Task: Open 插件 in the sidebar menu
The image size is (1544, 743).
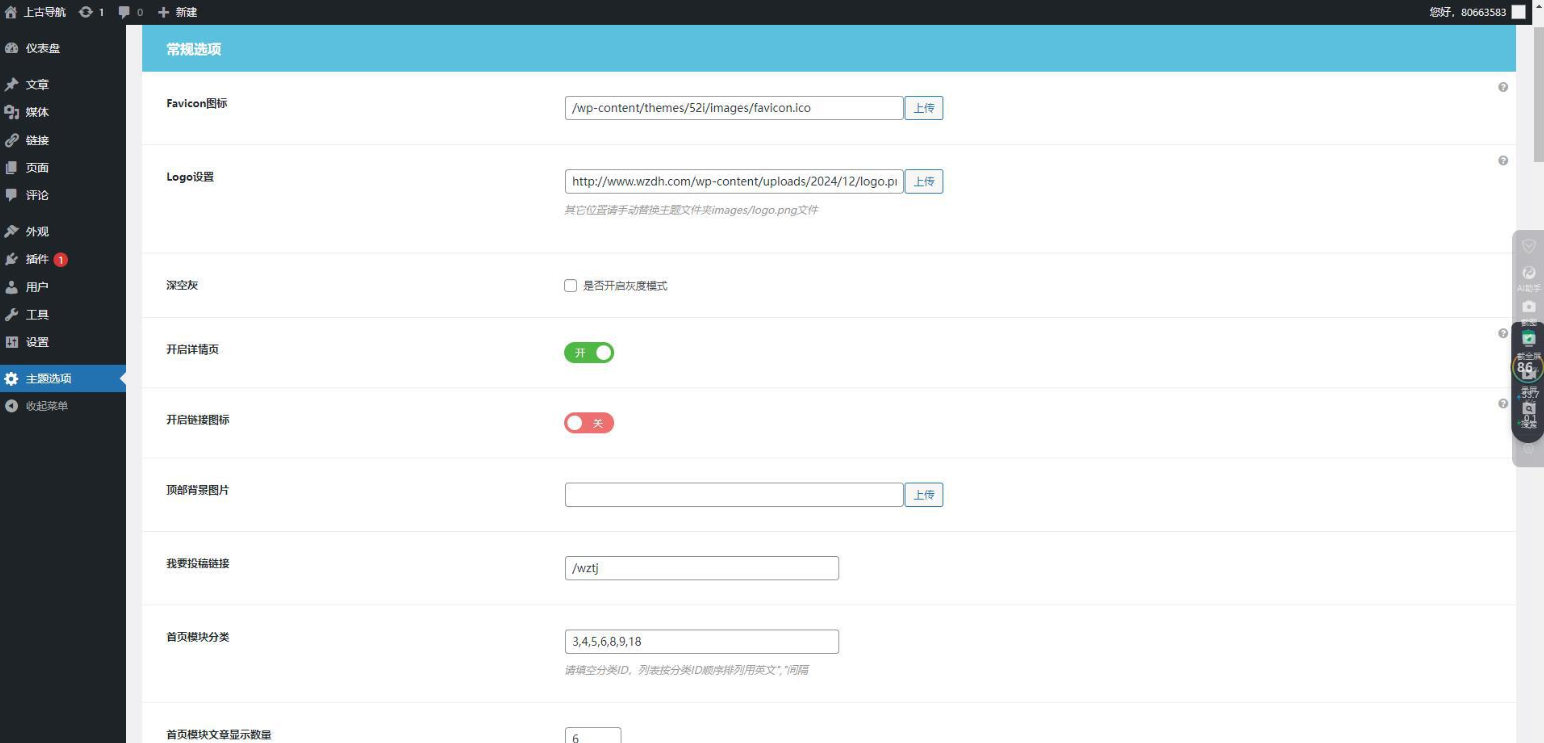Action: tap(37, 259)
